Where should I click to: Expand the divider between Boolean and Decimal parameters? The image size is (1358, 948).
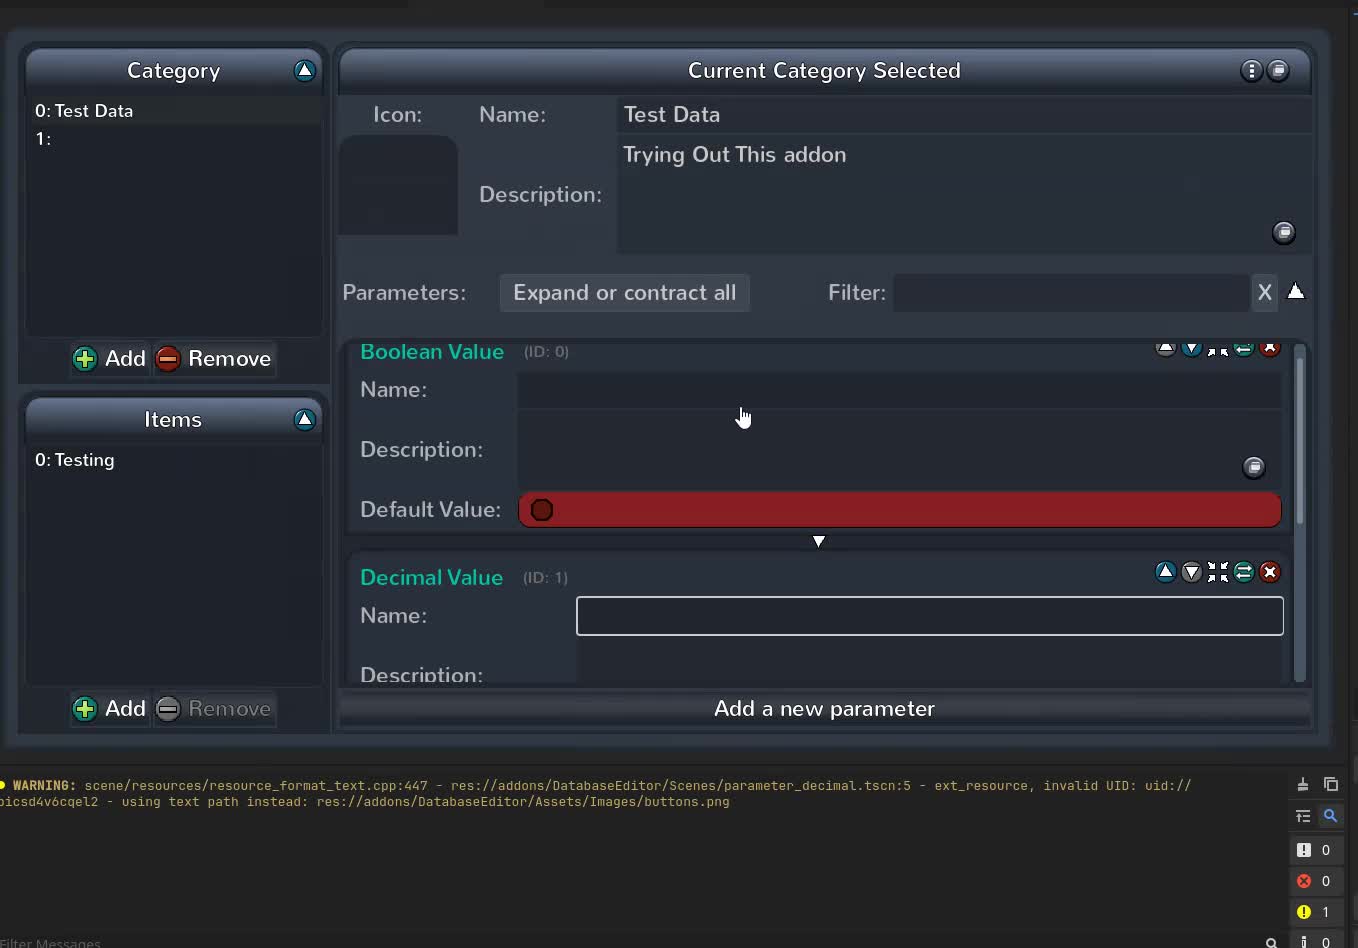(x=819, y=541)
